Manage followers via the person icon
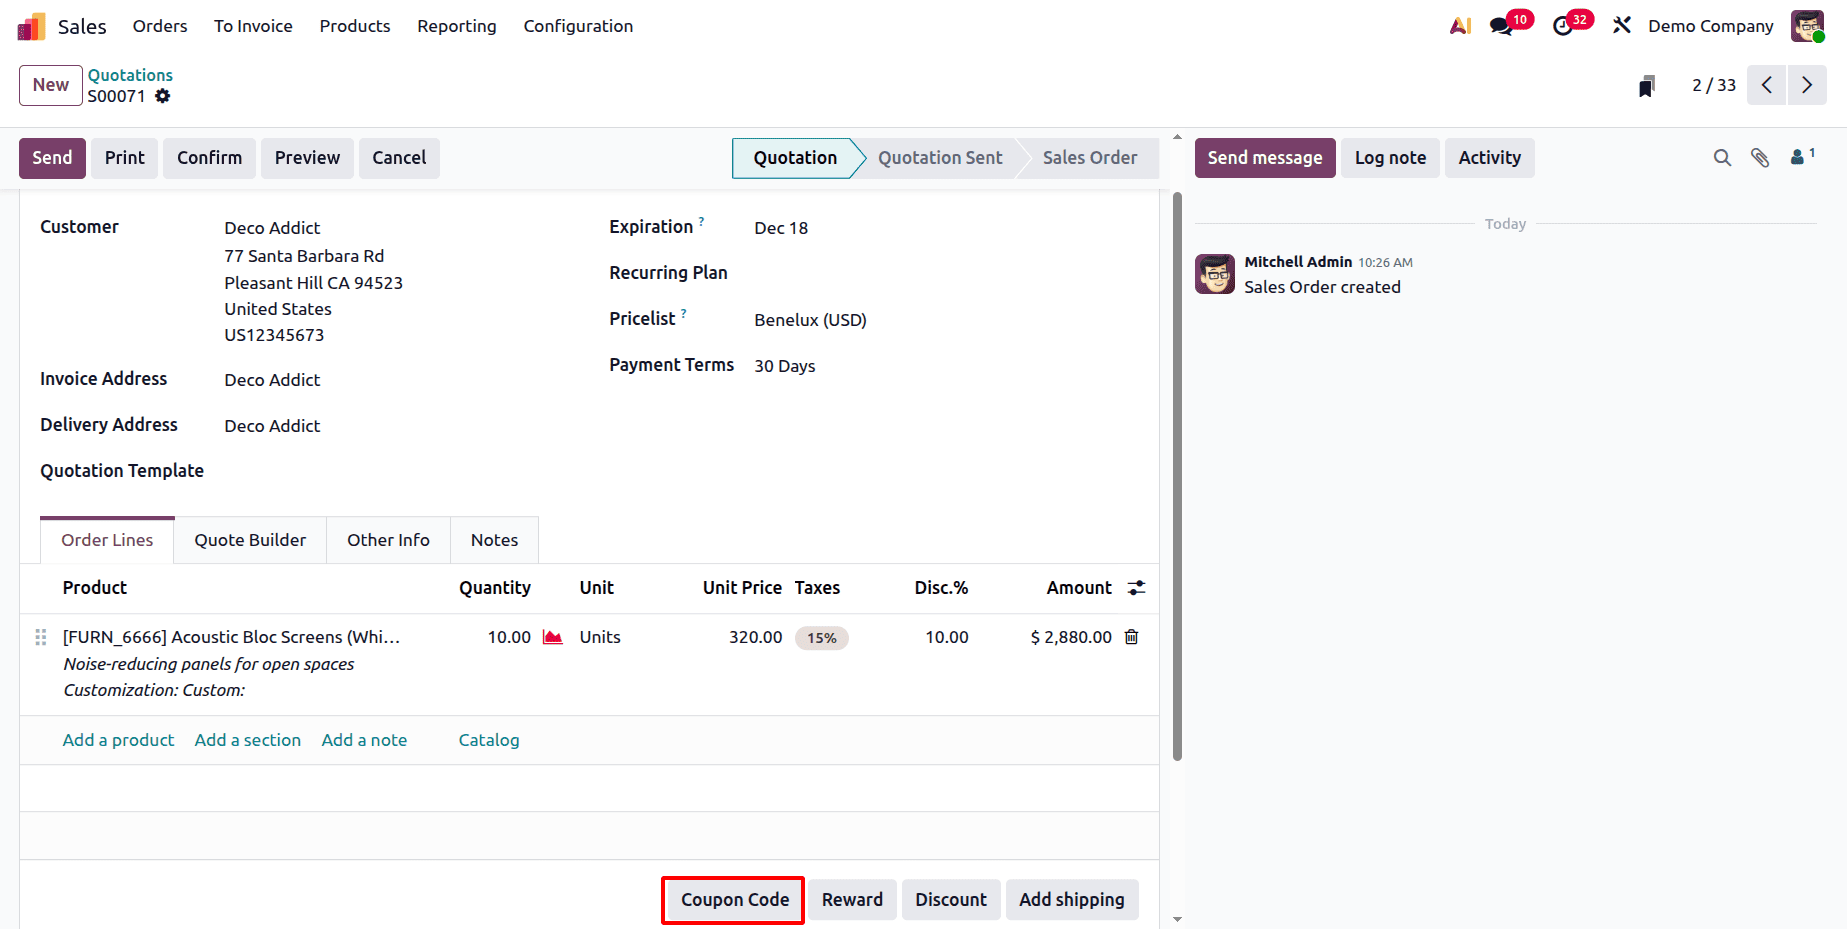This screenshot has width=1847, height=929. [x=1797, y=157]
